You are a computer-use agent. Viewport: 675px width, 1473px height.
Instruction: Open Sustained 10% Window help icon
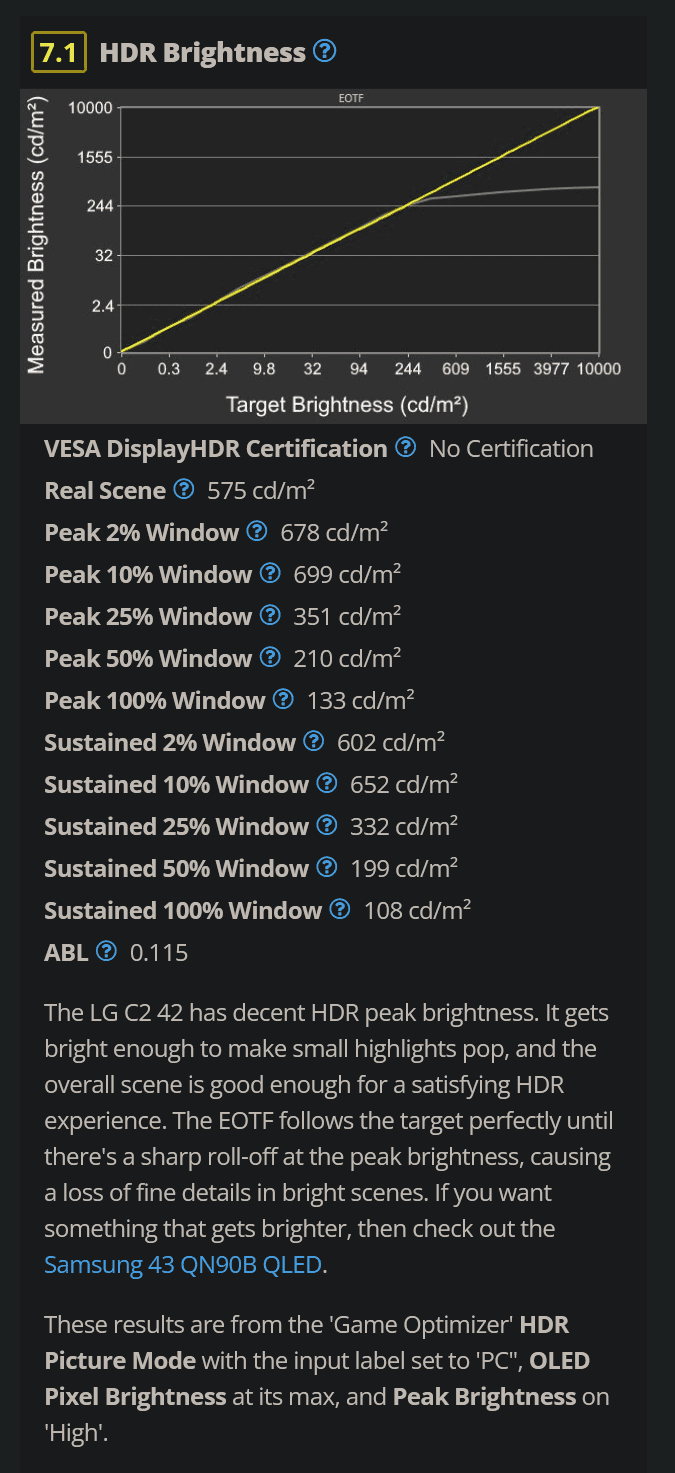click(326, 784)
